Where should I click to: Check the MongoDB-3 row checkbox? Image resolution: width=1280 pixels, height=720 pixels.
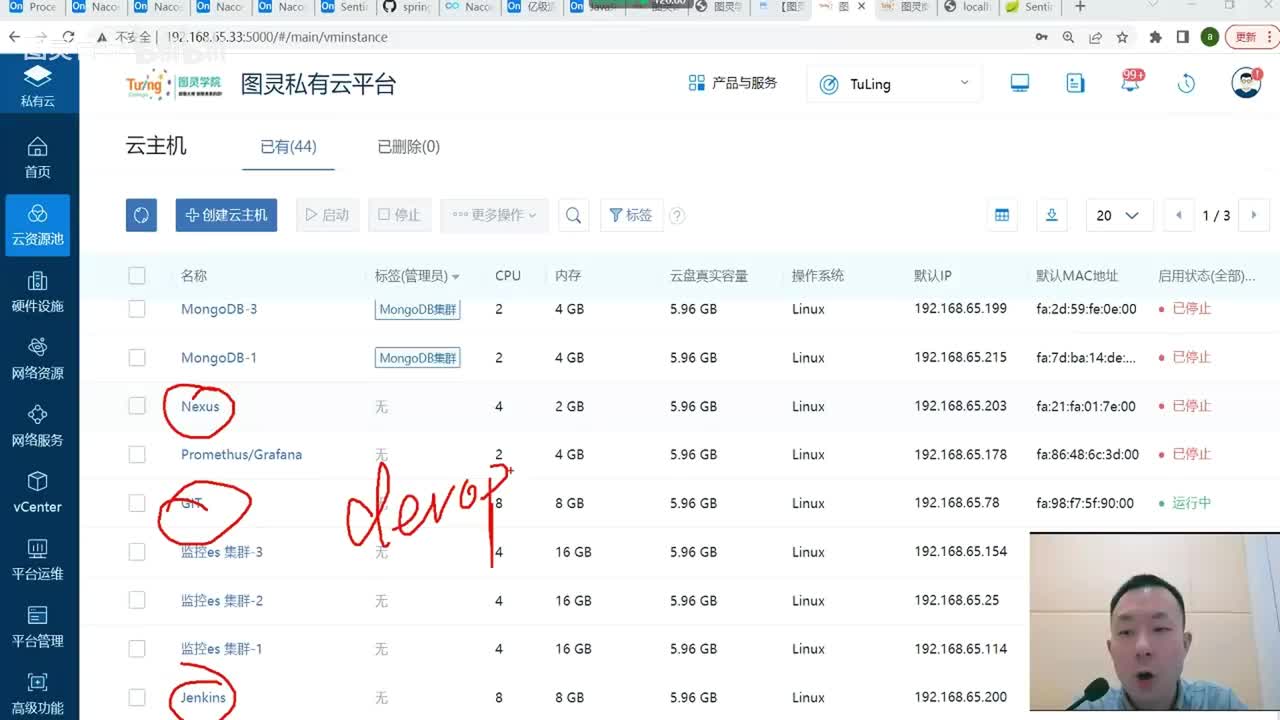(x=137, y=309)
